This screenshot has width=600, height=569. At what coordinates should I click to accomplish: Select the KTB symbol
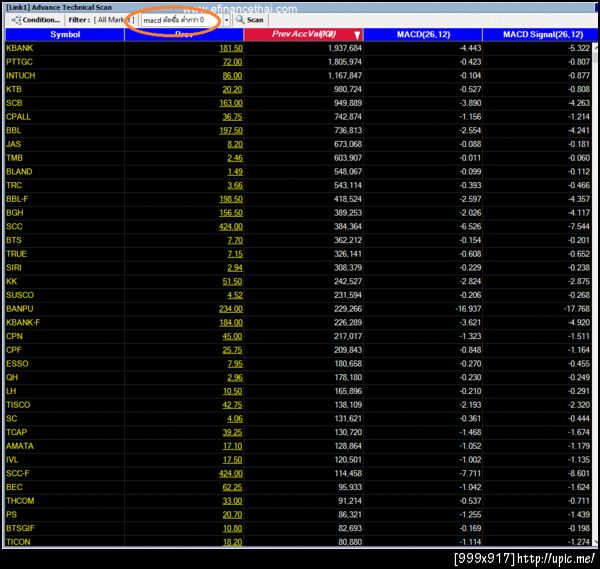click(x=14, y=90)
